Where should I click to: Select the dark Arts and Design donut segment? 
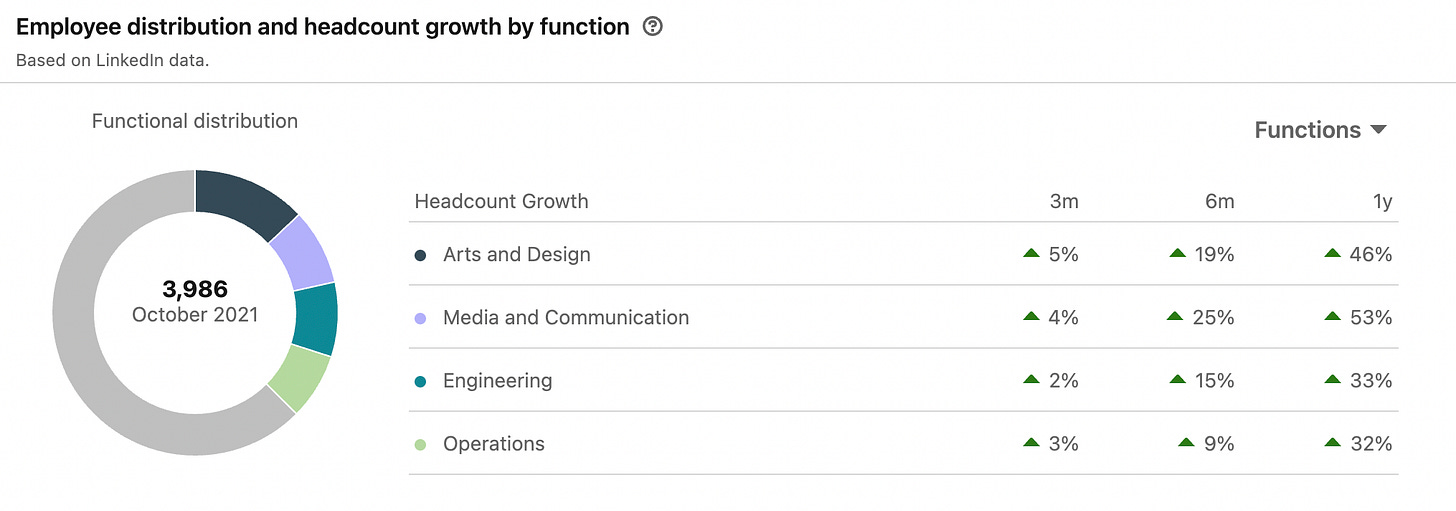(x=242, y=202)
